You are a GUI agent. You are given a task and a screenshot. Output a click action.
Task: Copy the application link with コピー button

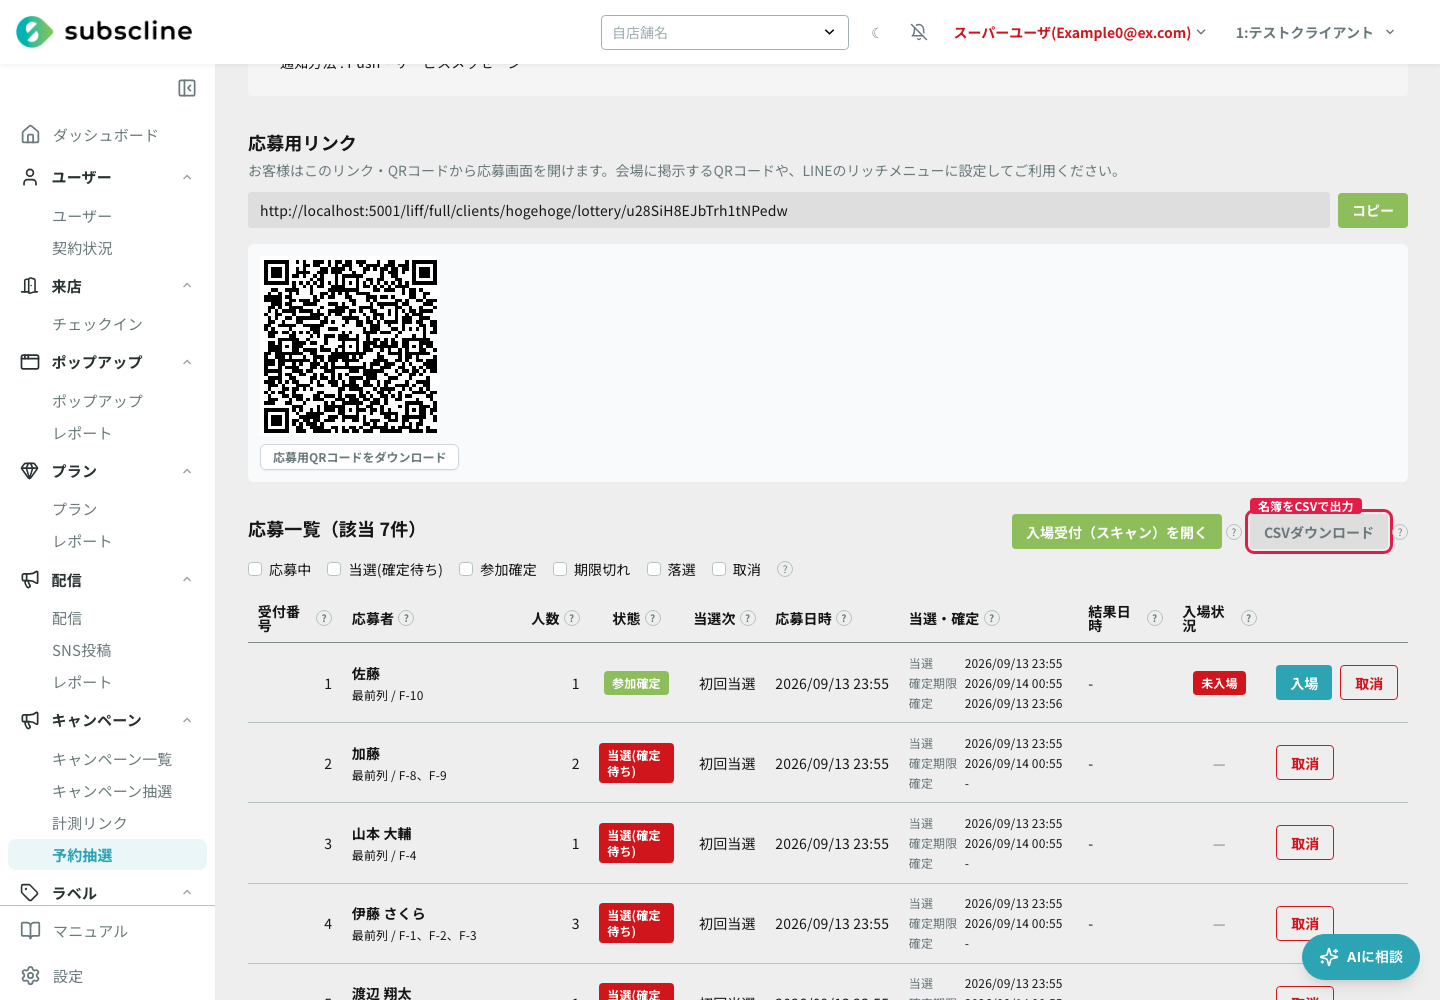pos(1373,210)
